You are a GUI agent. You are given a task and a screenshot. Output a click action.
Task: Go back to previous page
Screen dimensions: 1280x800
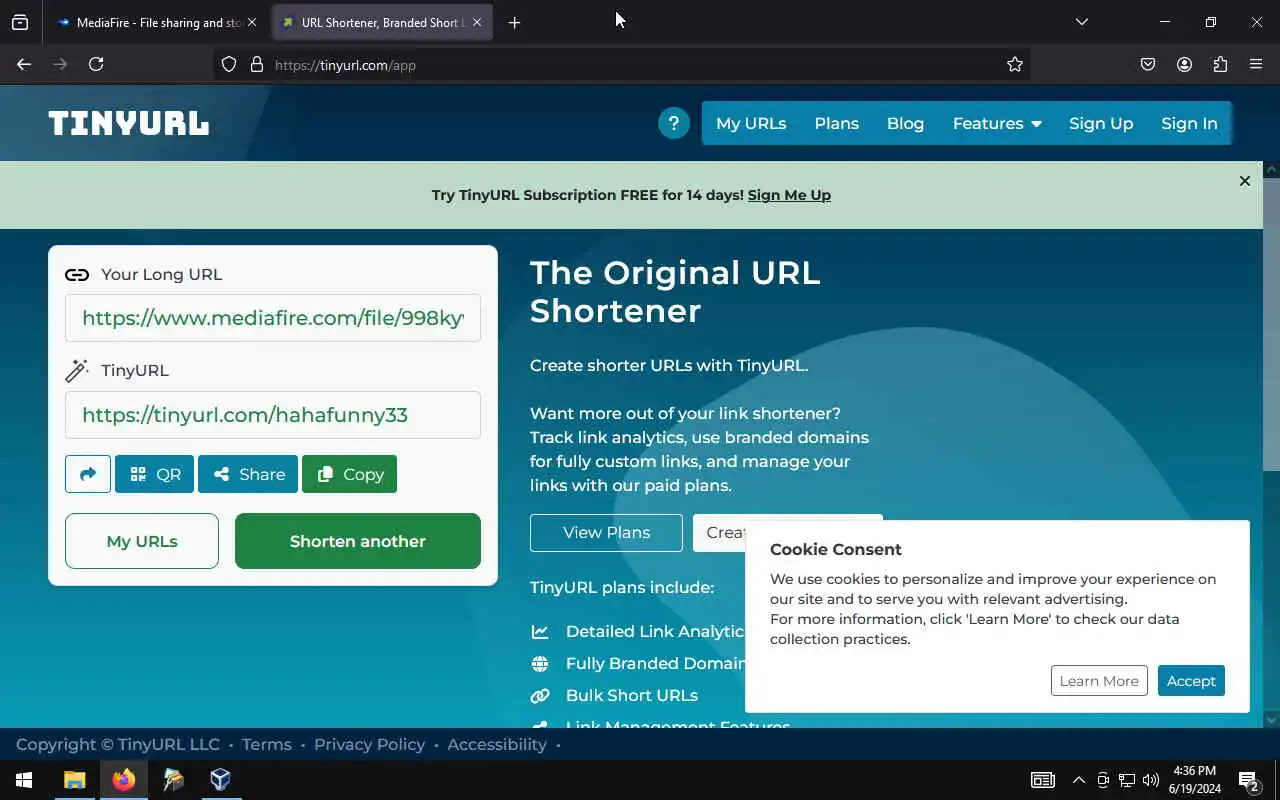pyautogui.click(x=24, y=64)
